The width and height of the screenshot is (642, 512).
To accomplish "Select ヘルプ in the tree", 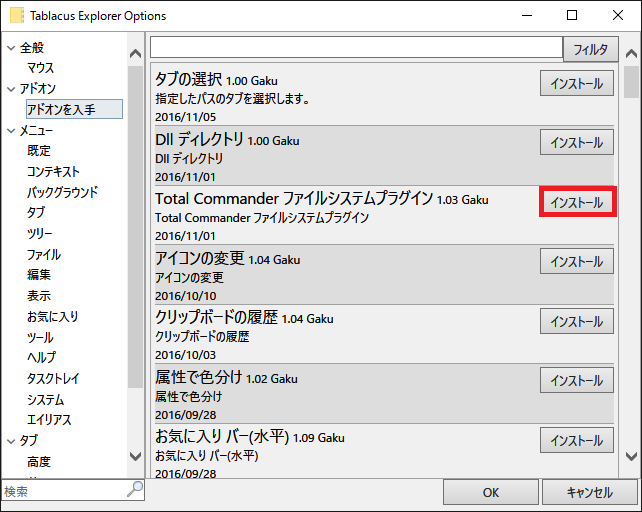I will click(41, 358).
